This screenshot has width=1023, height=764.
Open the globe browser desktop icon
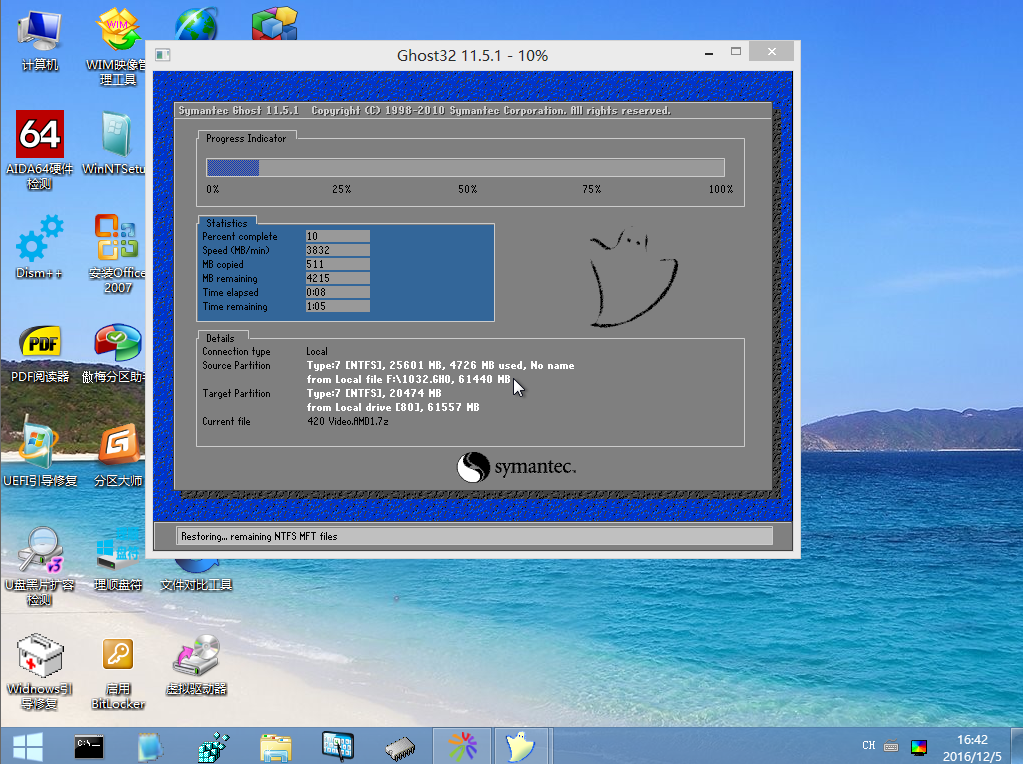[x=196, y=23]
